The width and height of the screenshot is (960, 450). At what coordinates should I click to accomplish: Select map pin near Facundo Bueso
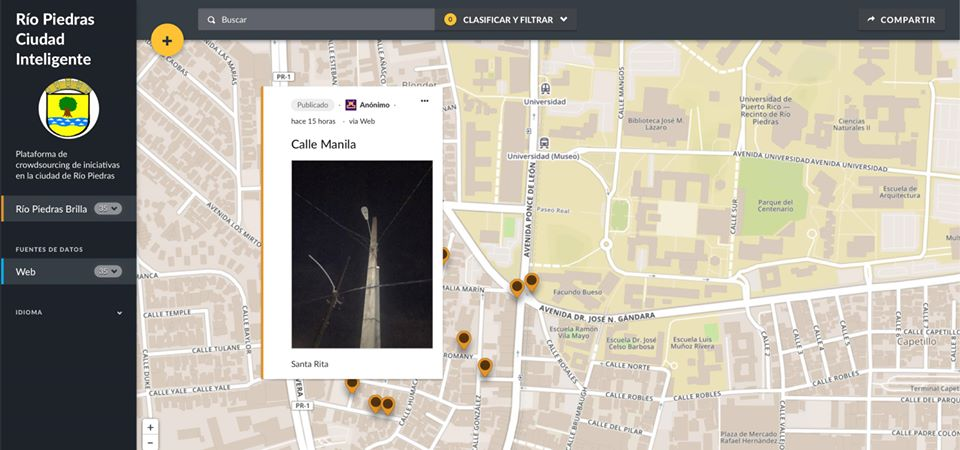point(531,282)
